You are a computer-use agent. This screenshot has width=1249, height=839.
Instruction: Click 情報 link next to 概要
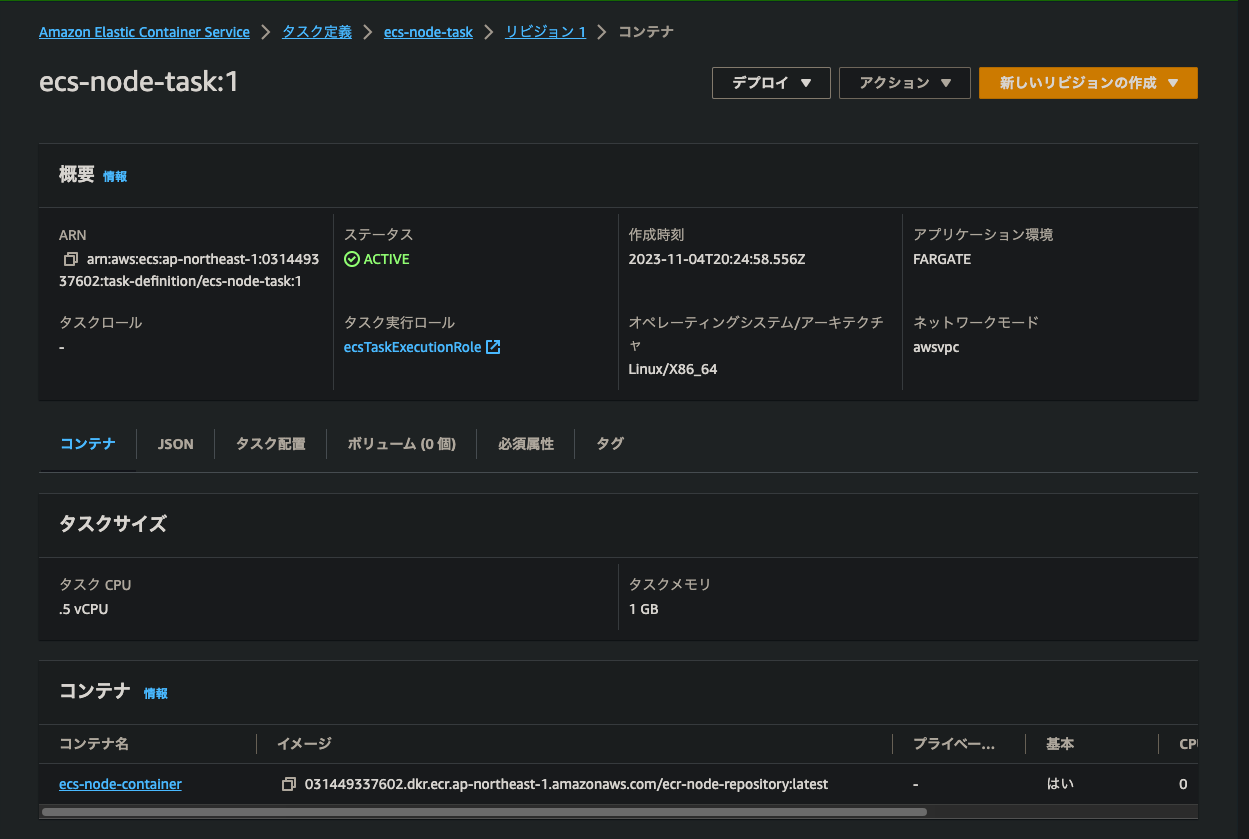point(115,176)
